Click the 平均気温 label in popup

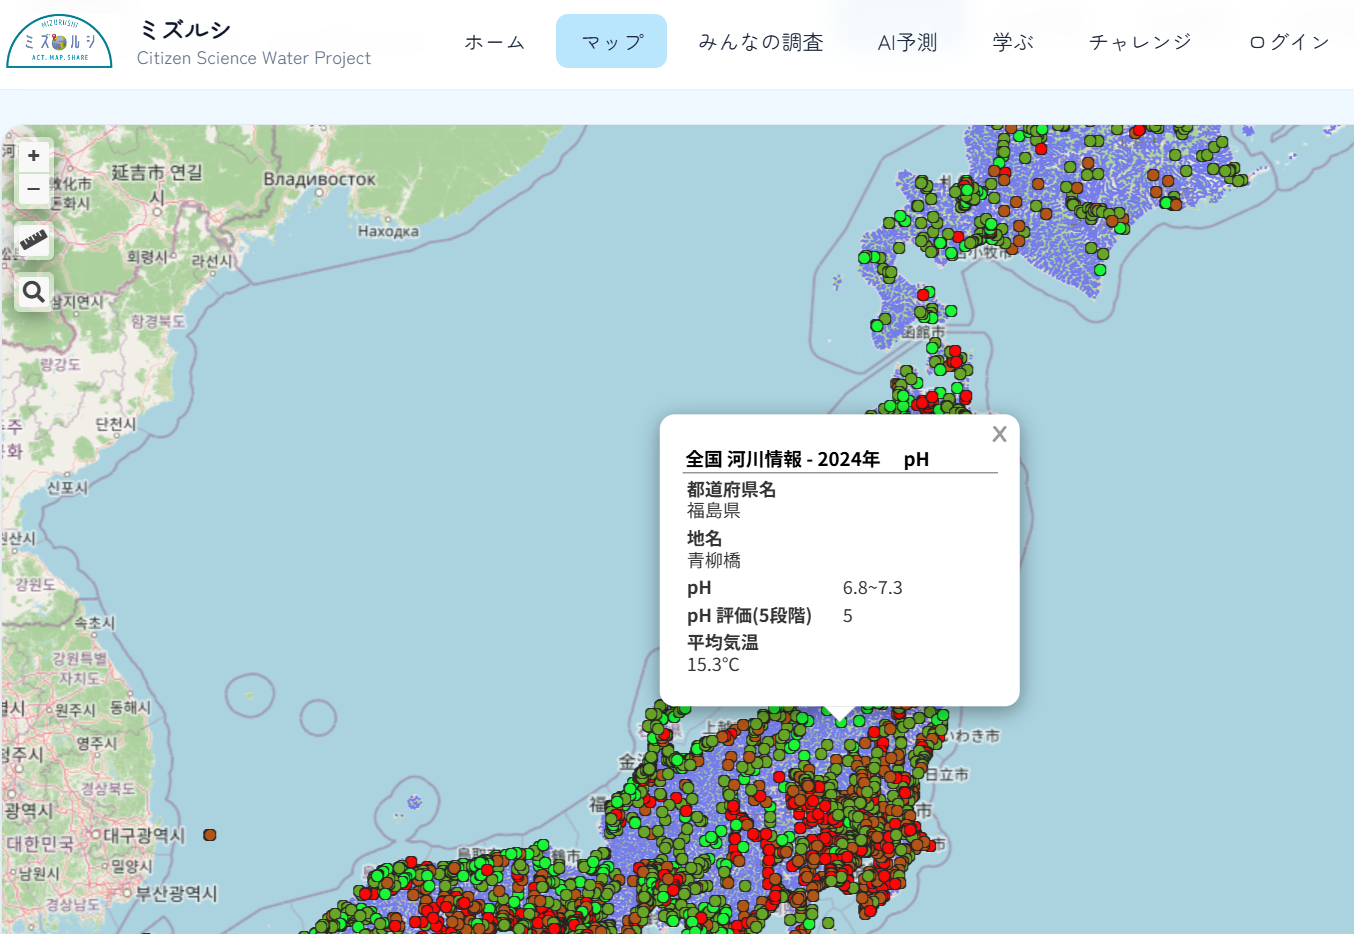(x=723, y=642)
